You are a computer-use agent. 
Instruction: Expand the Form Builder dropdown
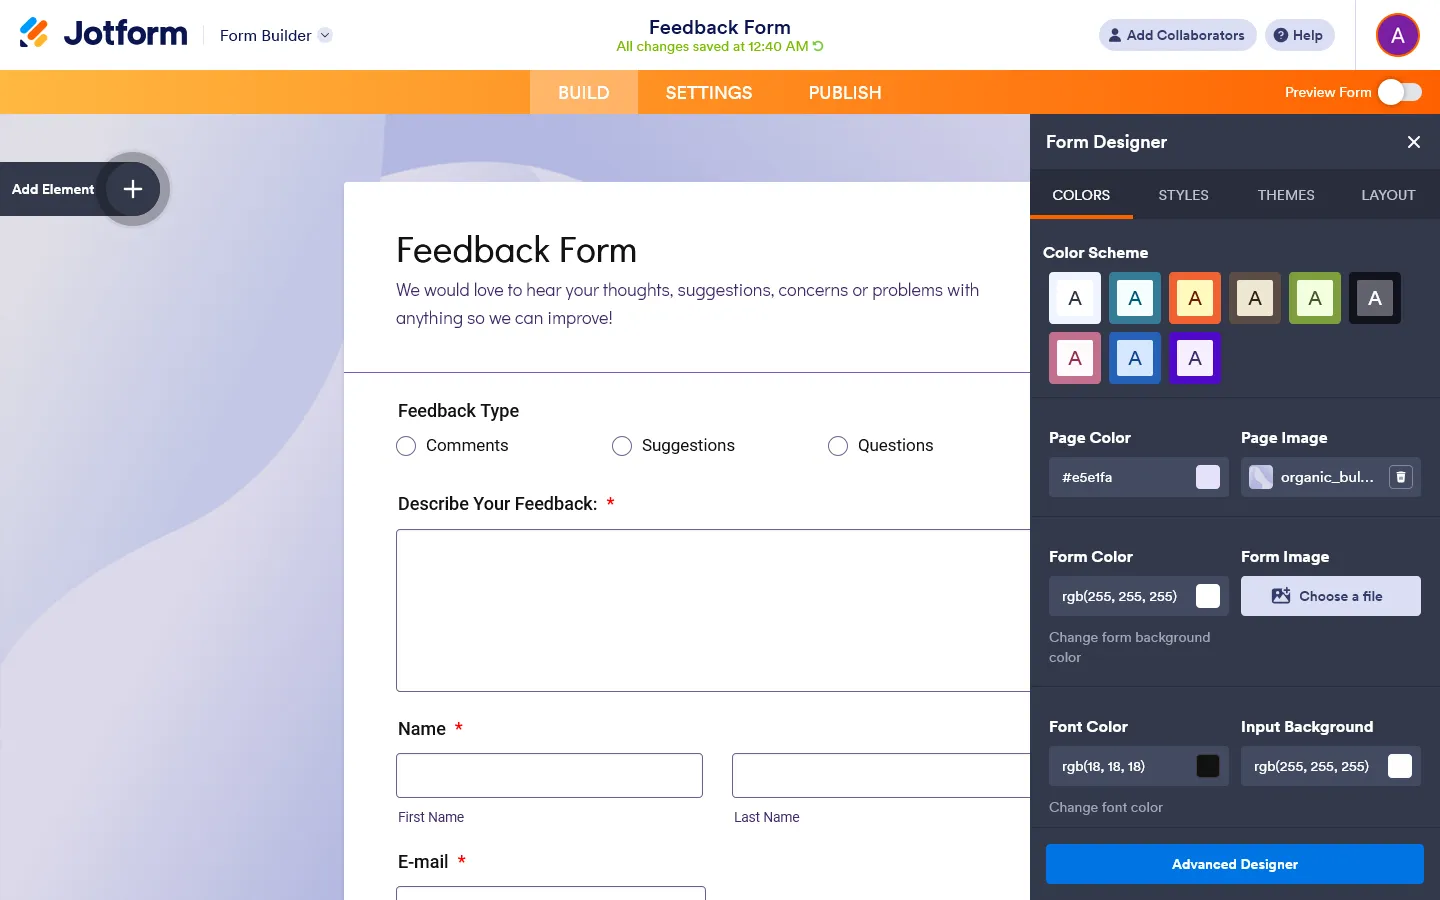pos(324,35)
